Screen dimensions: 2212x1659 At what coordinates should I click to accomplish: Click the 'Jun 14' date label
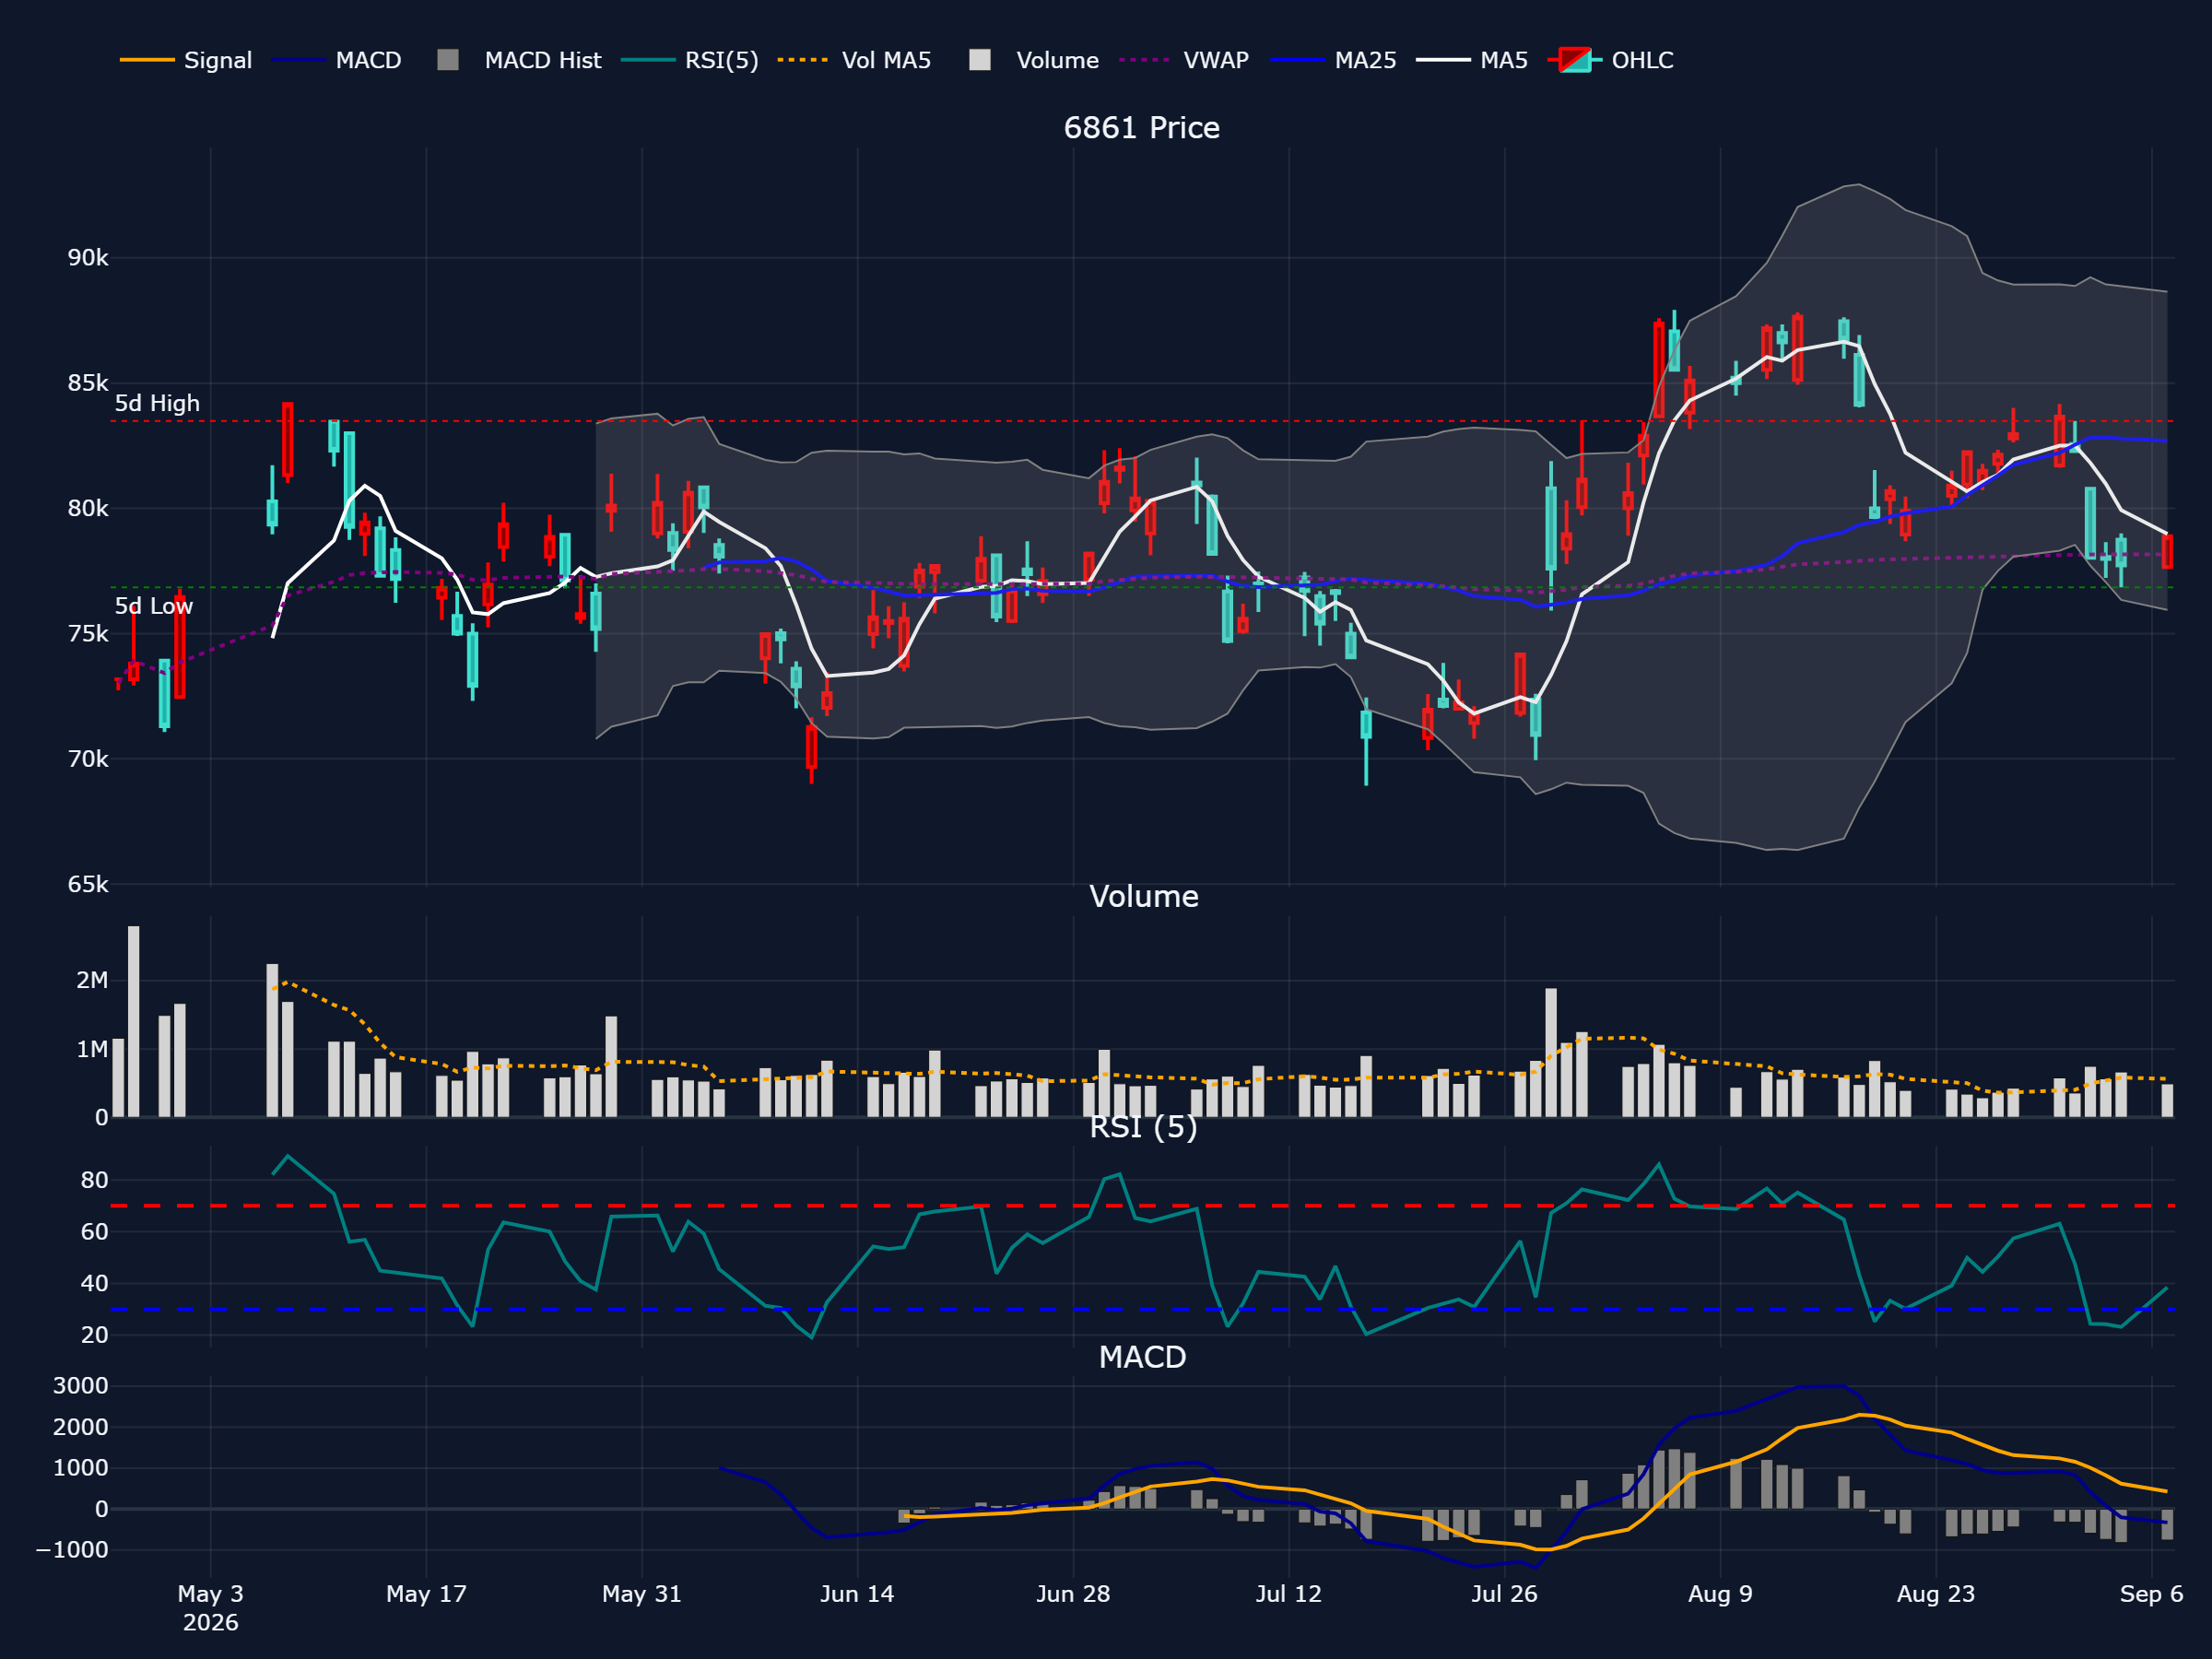coord(857,1594)
